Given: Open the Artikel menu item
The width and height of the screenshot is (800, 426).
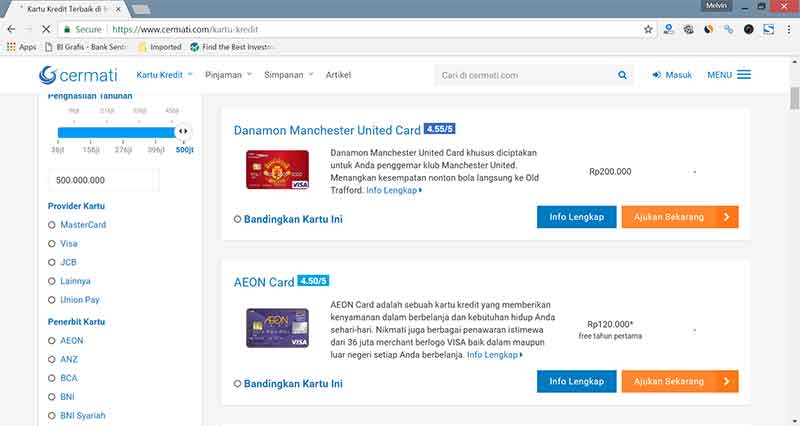Looking at the screenshot, I should [x=338, y=74].
